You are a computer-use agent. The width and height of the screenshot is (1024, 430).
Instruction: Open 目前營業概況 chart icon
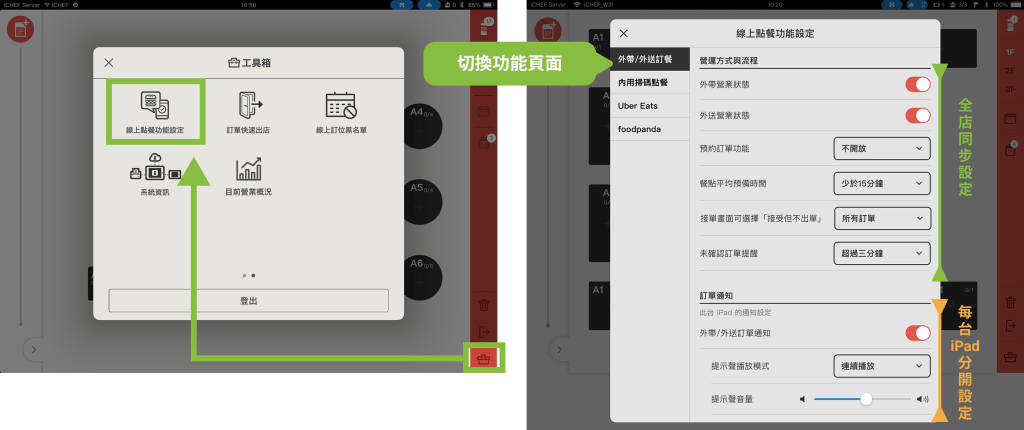pyautogui.click(x=248, y=174)
